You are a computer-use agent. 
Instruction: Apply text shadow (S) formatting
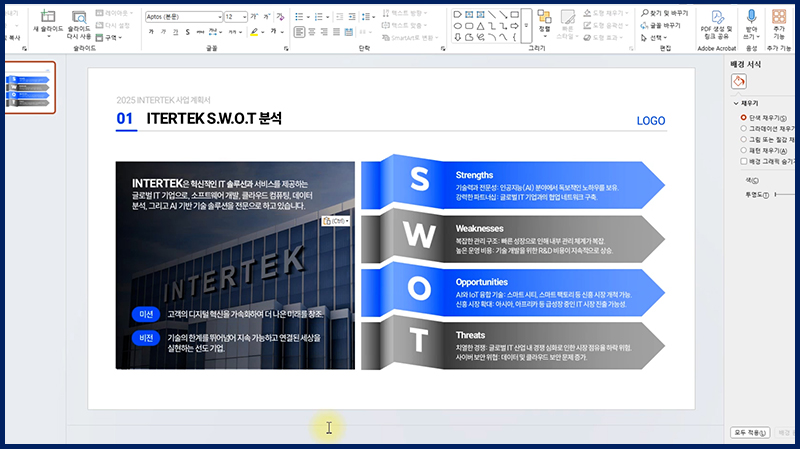pyautogui.click(x=188, y=32)
